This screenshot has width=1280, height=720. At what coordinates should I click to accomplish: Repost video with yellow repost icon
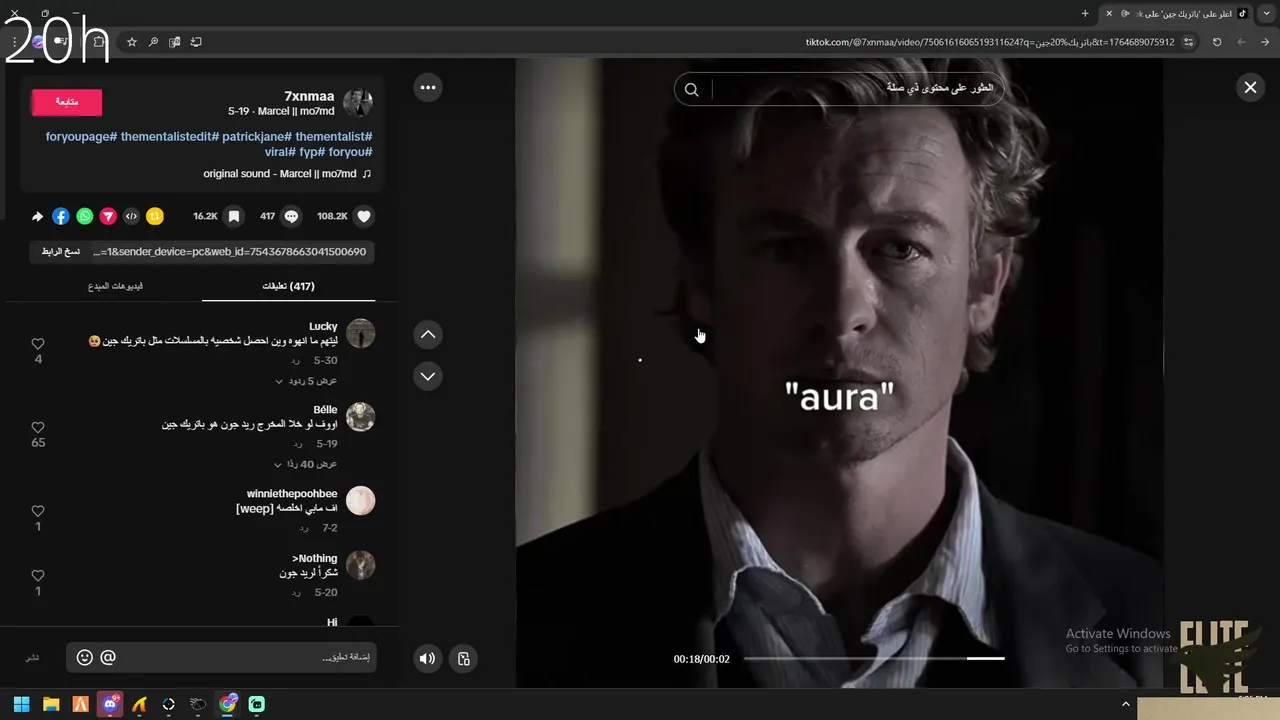tap(155, 216)
